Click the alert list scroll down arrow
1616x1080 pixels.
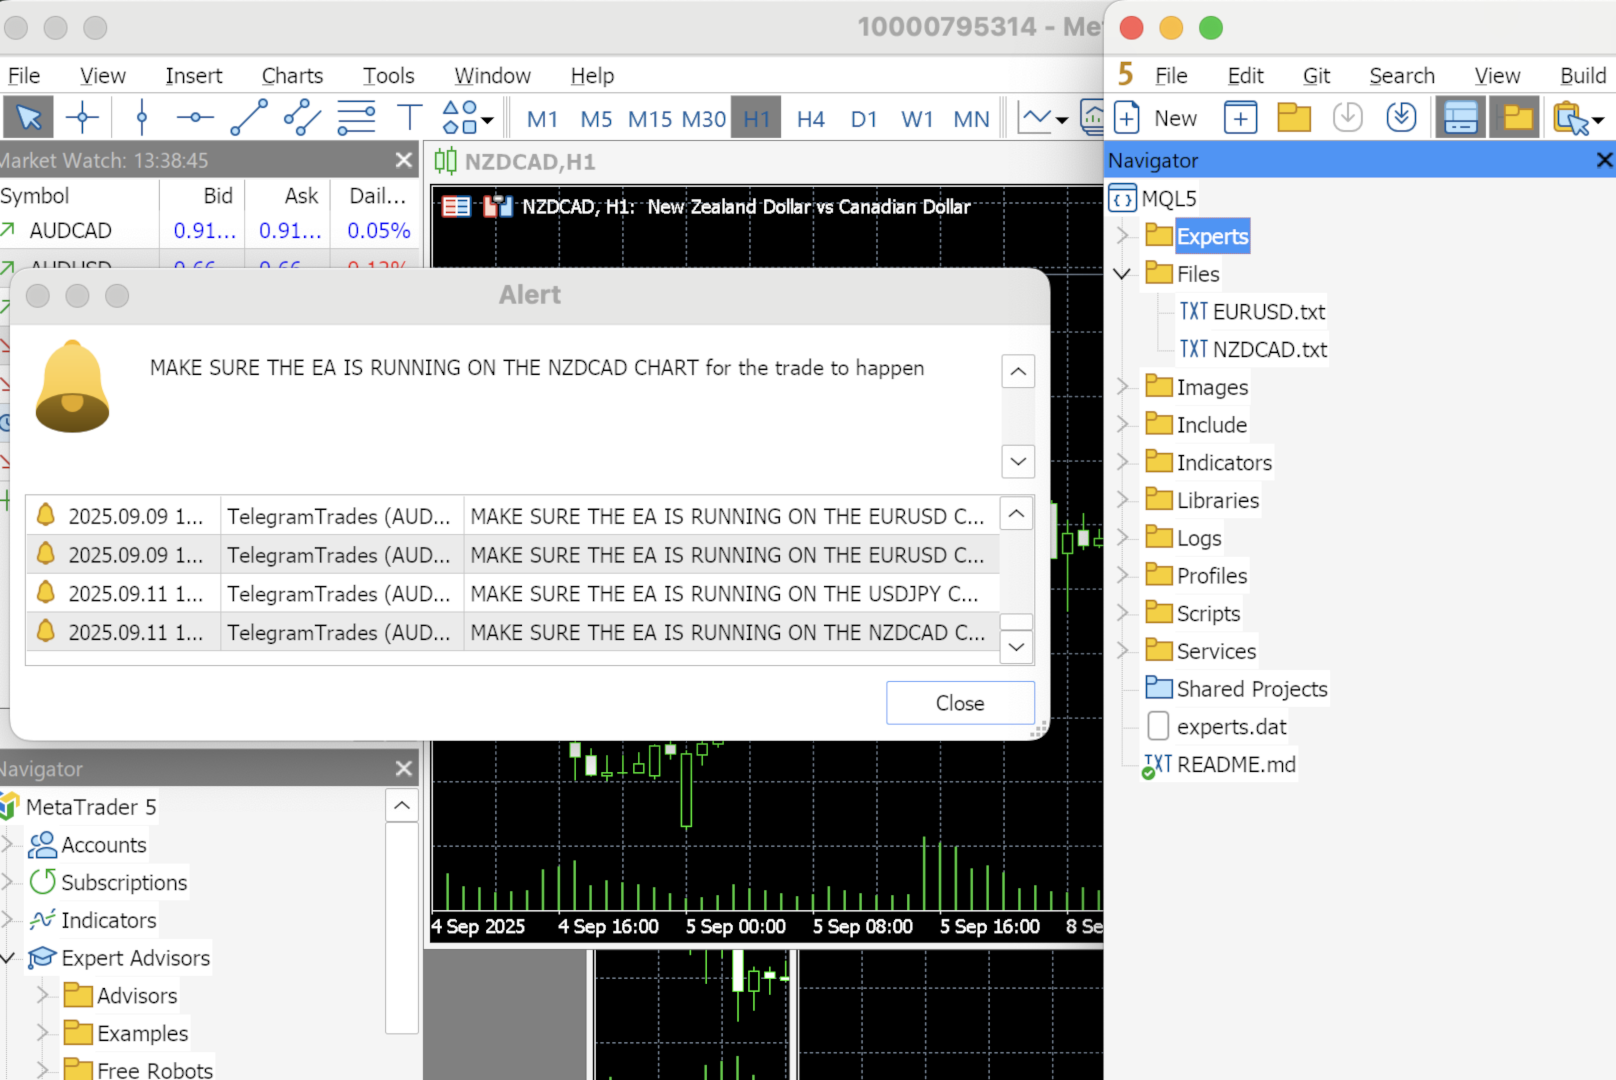[x=1017, y=647]
